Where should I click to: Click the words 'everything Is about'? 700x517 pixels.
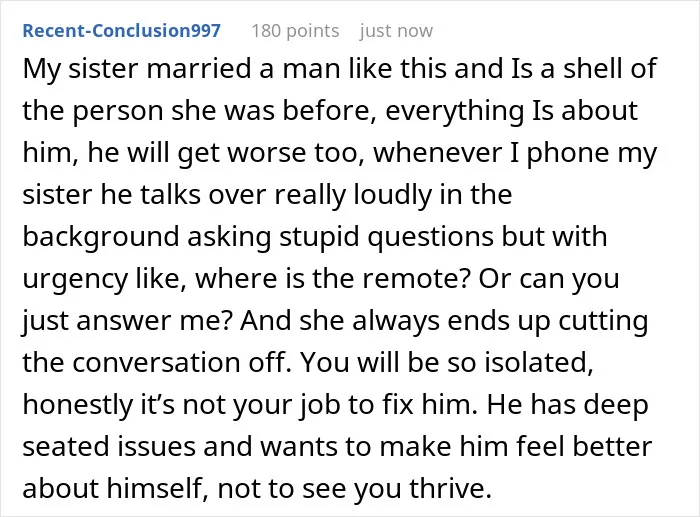(511, 112)
